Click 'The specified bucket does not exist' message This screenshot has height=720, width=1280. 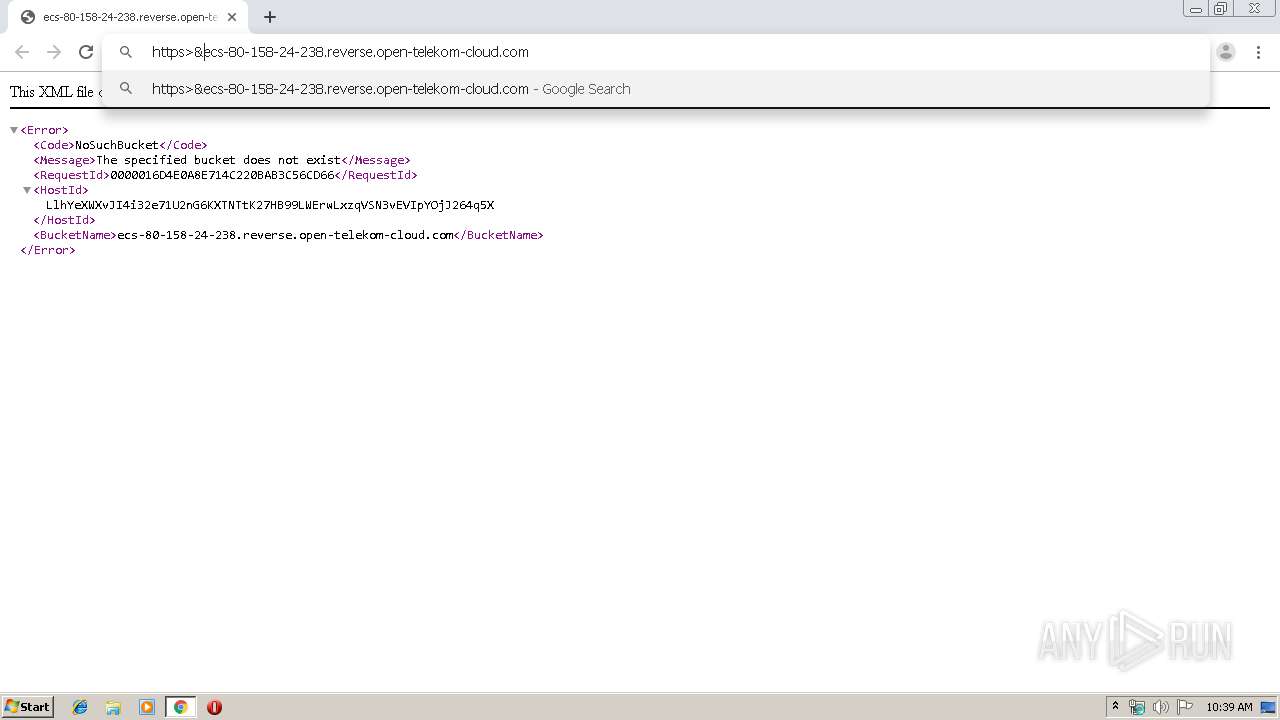[x=218, y=160]
